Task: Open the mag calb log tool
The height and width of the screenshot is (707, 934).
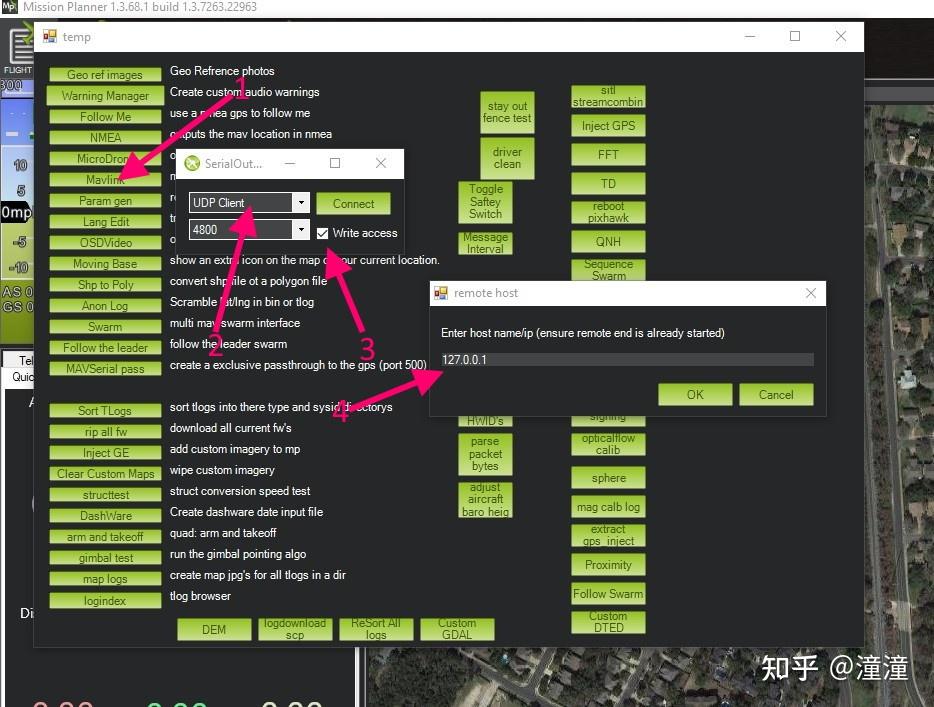Action: (608, 506)
